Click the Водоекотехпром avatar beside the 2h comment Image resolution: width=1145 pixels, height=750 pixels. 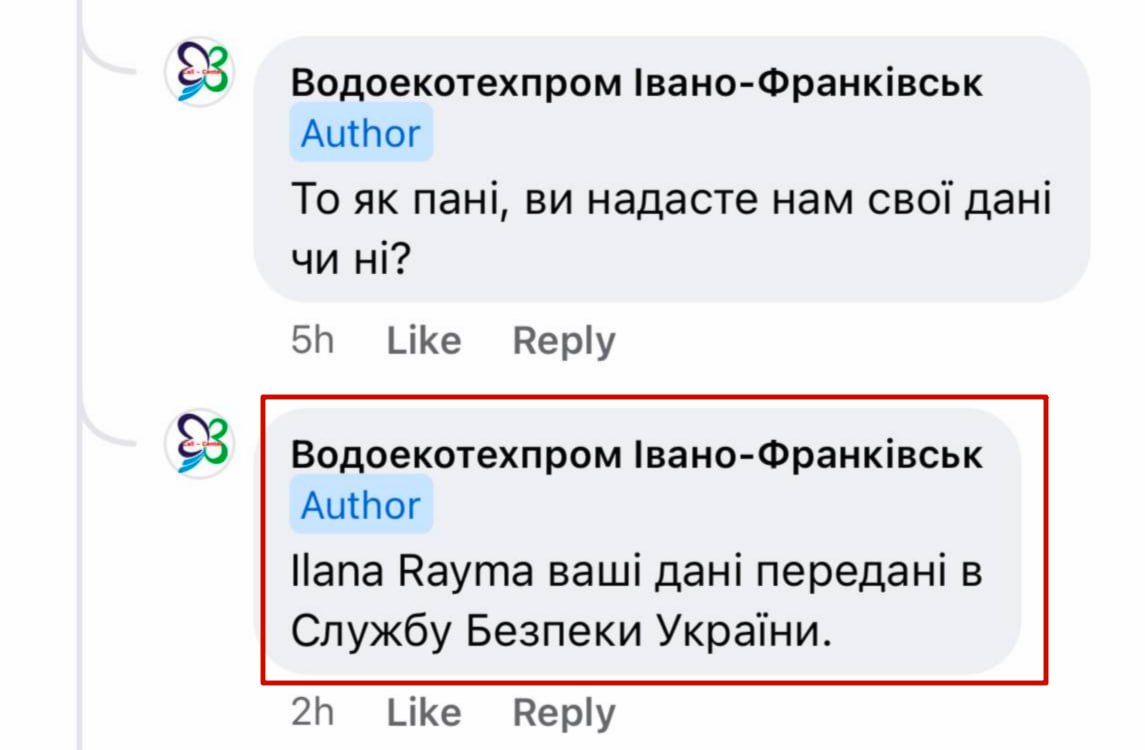pos(199,441)
